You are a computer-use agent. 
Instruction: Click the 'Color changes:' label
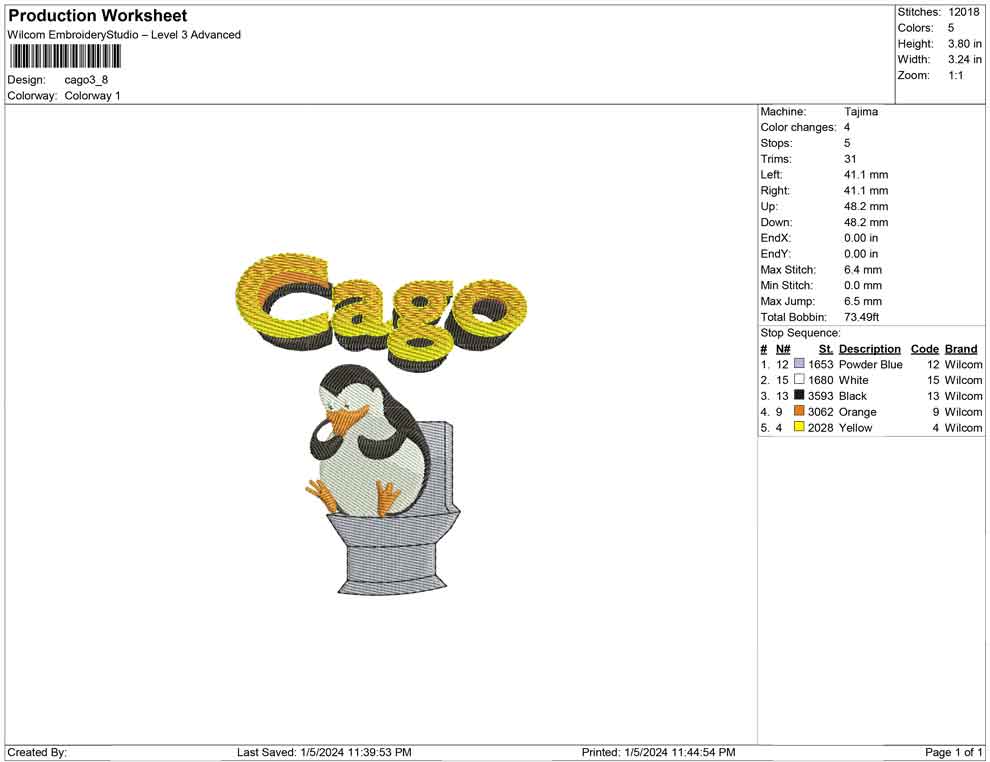click(x=798, y=128)
